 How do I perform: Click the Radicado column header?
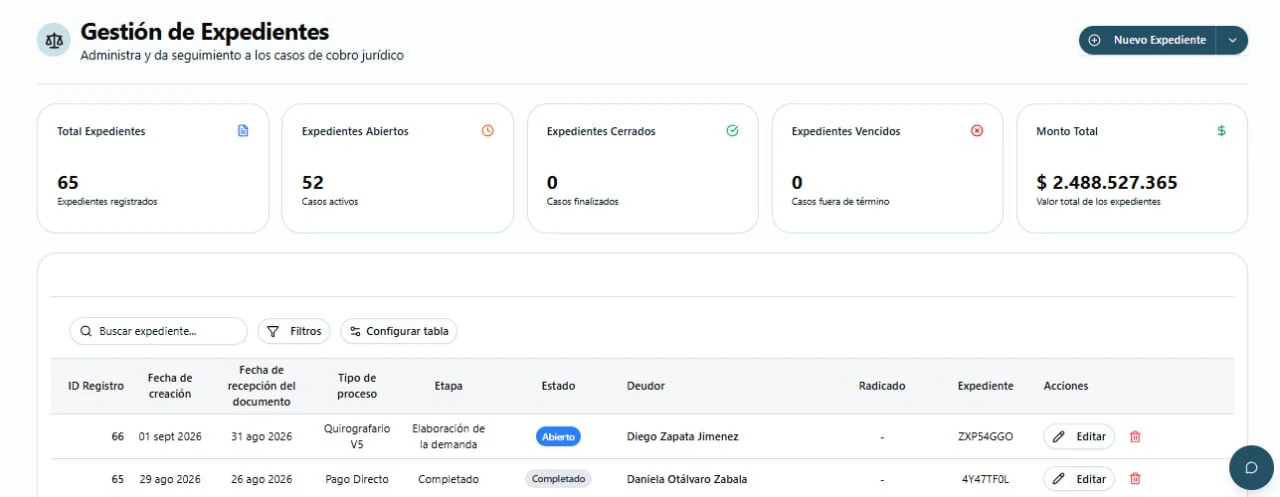click(x=882, y=386)
